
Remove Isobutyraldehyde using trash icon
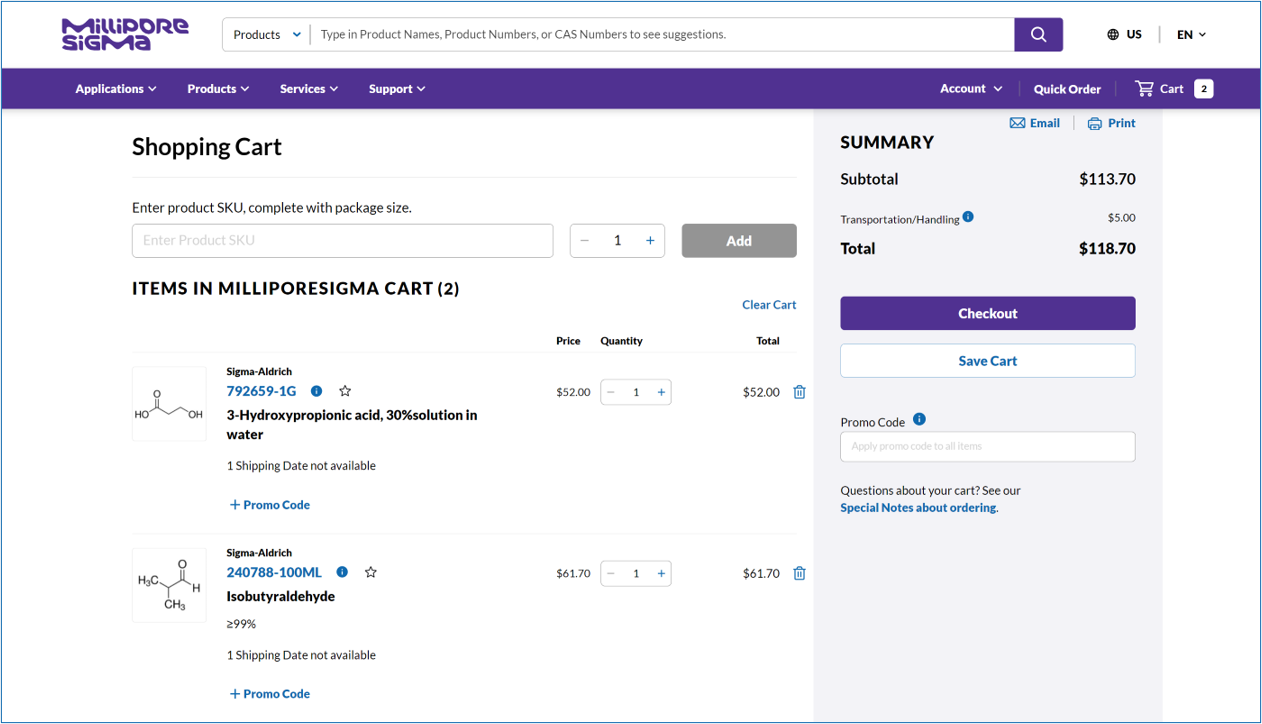point(799,573)
